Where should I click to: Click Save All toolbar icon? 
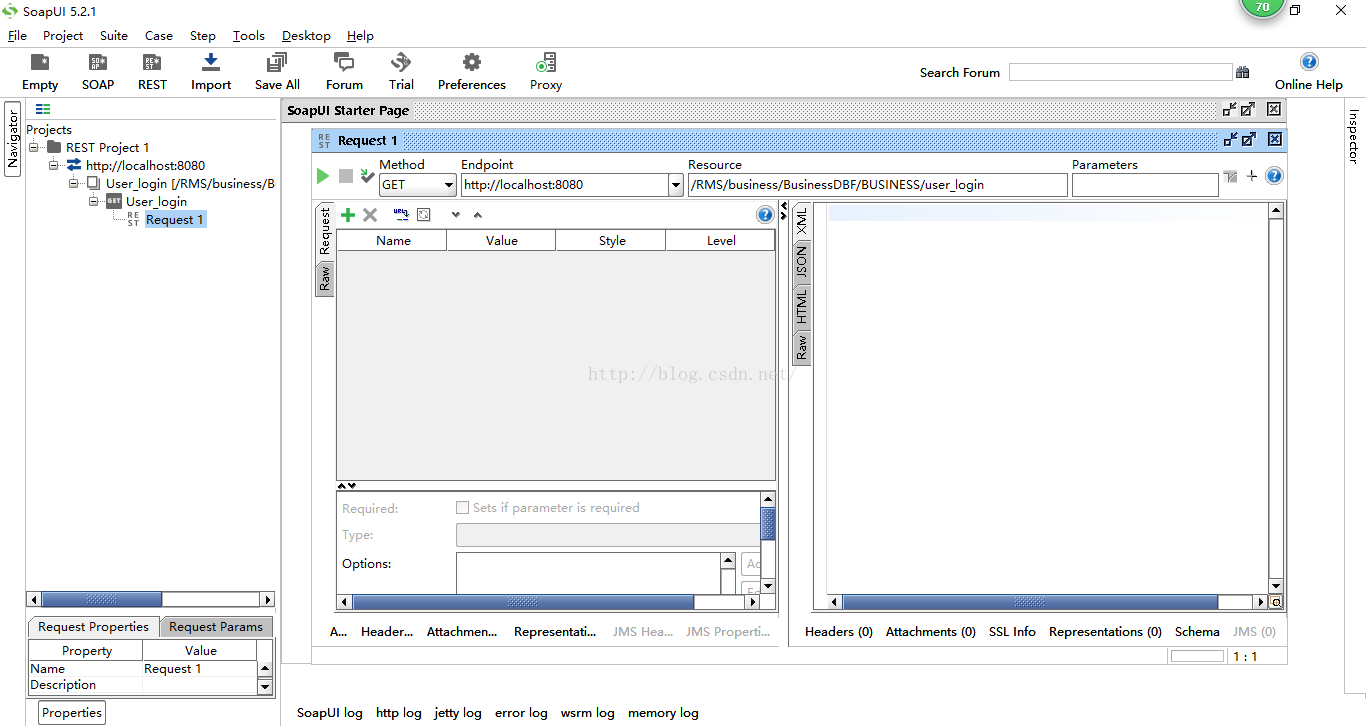point(277,72)
